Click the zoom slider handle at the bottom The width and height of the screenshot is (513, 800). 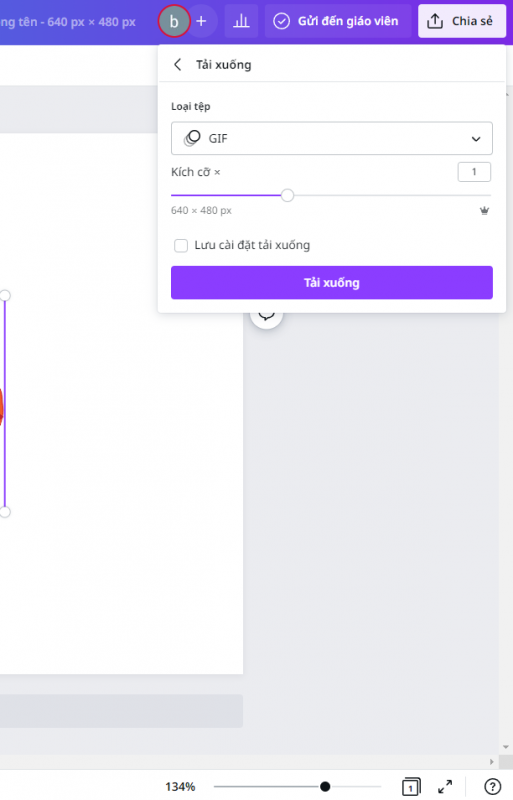point(325,786)
